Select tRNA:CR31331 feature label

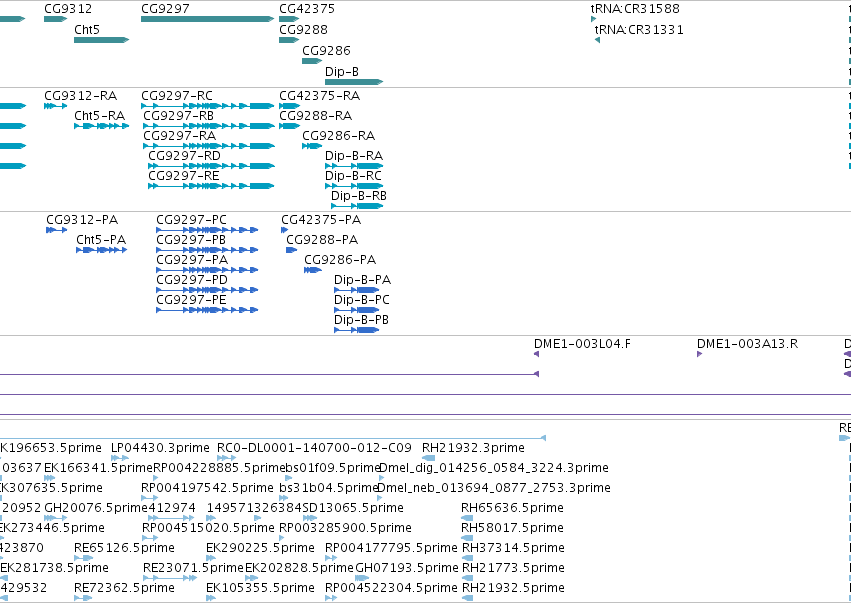639,29
